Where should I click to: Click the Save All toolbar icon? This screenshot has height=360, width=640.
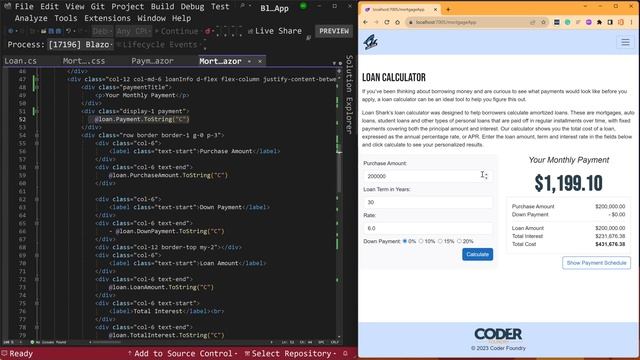(x=58, y=31)
